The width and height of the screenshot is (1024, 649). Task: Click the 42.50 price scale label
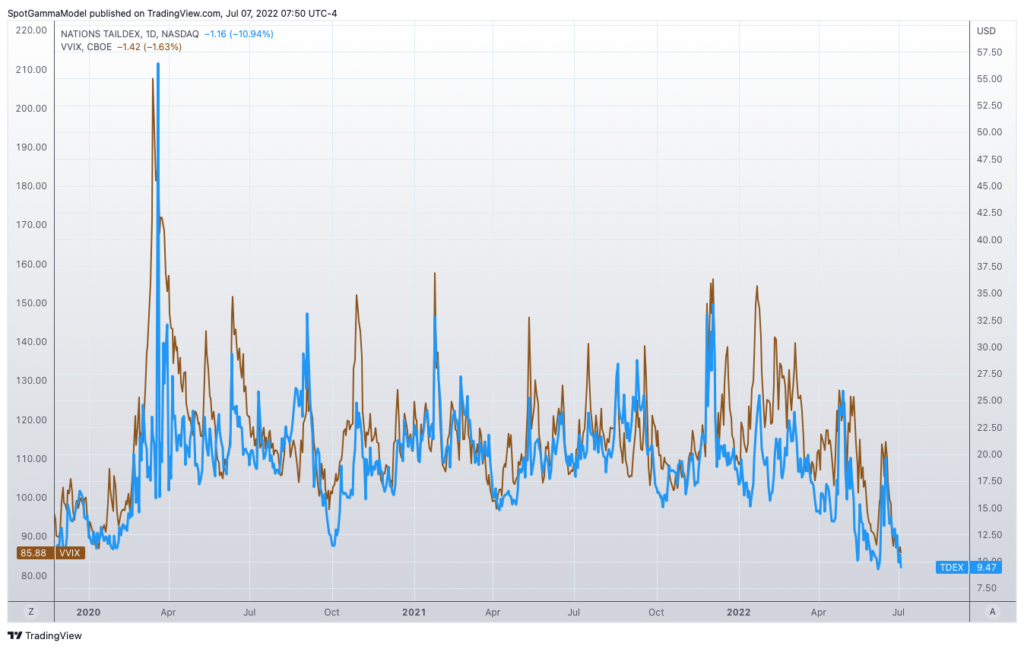[x=989, y=213]
